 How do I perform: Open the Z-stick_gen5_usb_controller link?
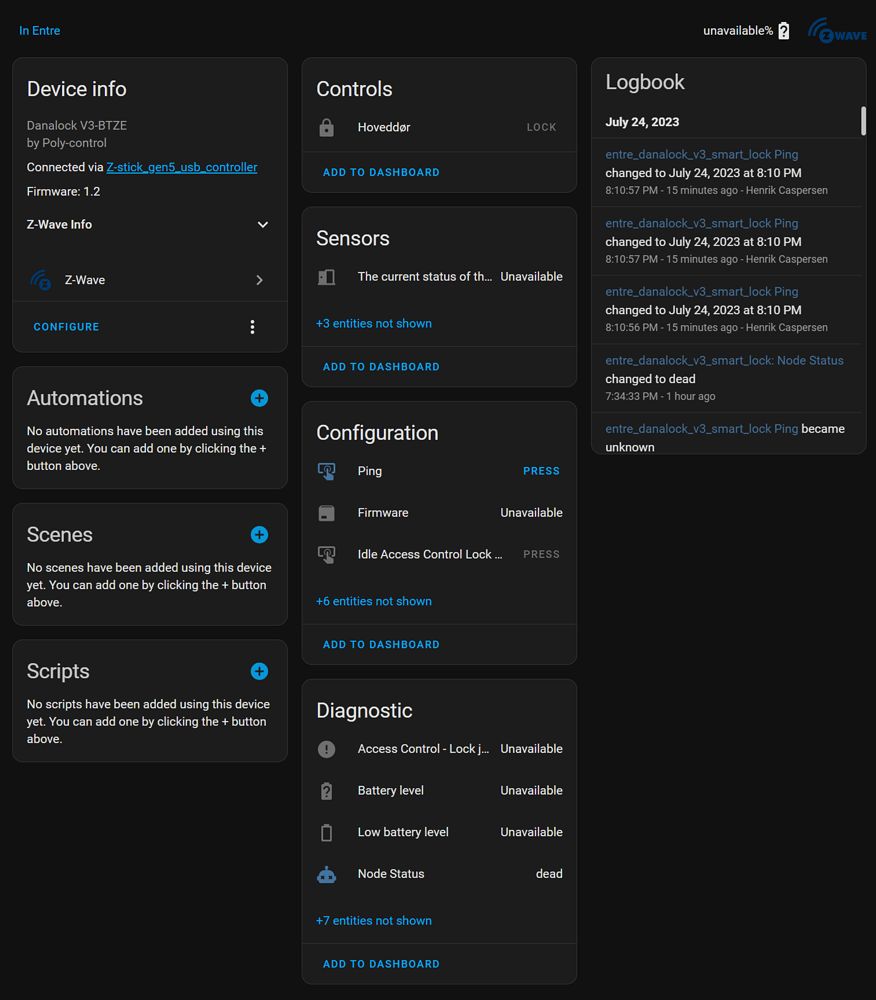pos(182,167)
